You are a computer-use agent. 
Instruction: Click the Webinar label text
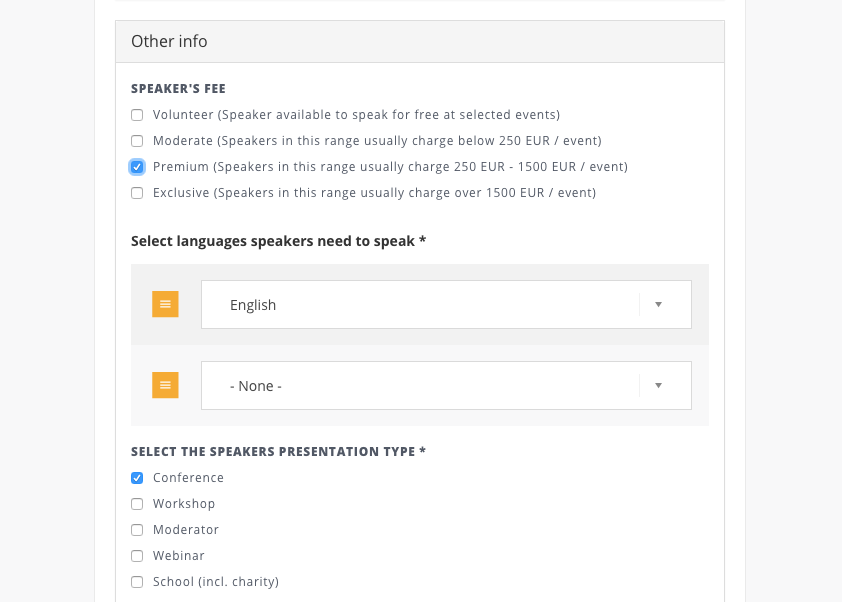pos(181,556)
